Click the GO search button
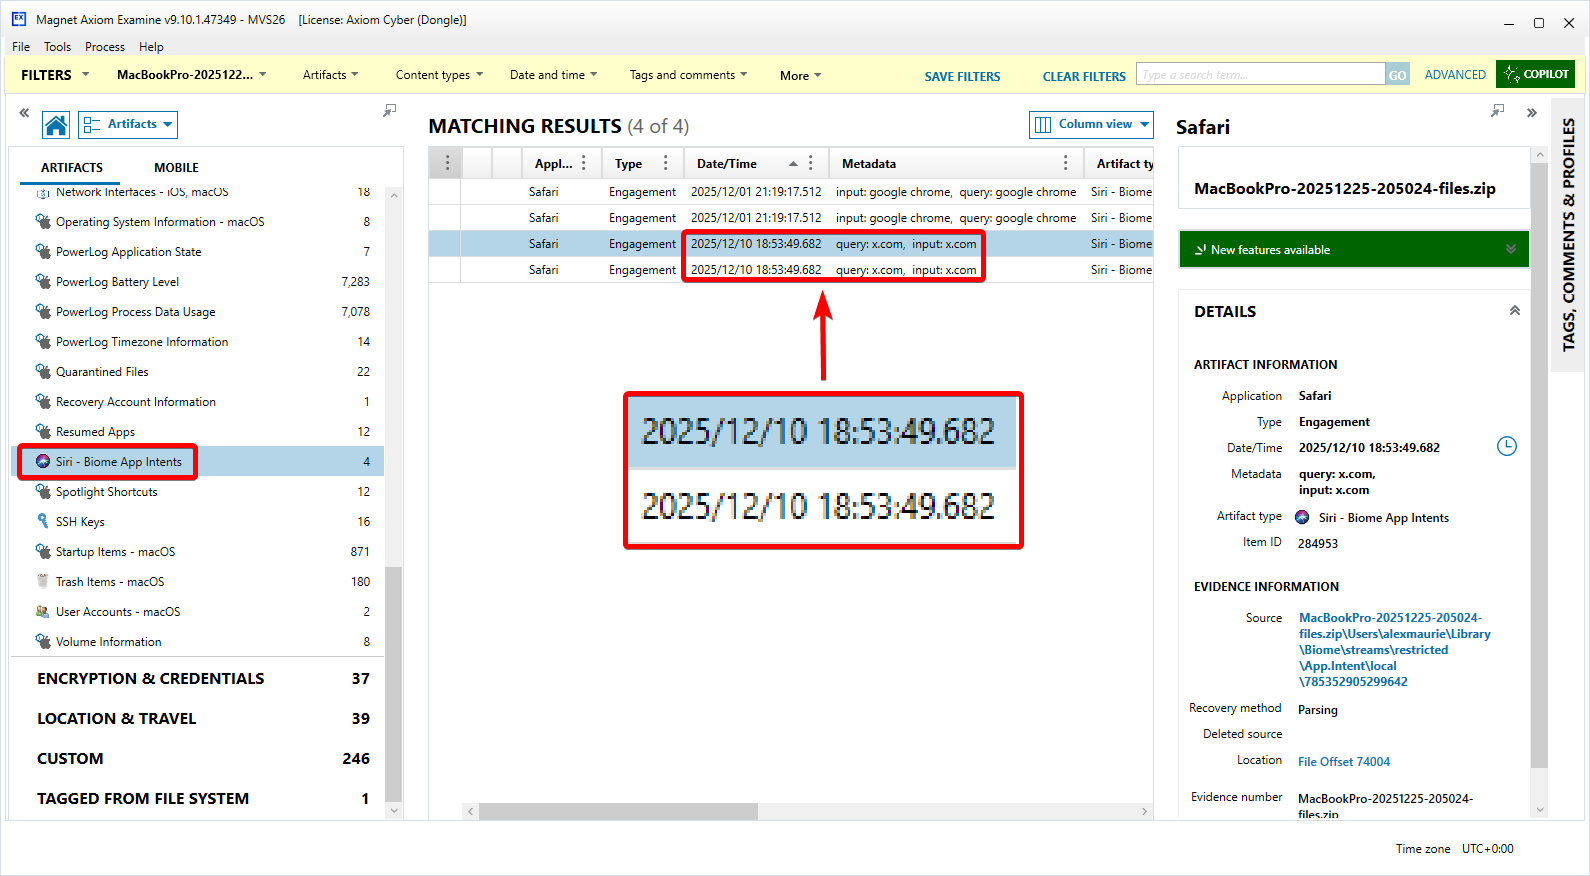Image resolution: width=1590 pixels, height=876 pixels. (x=1397, y=75)
